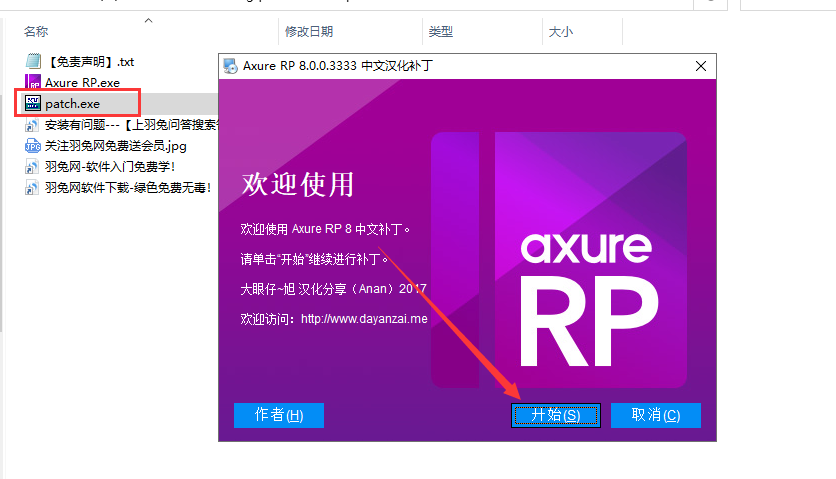Select the file name 羽兔网-软件入门免费学！
Image resolution: width=836 pixels, height=479 pixels.
[x=110, y=166]
